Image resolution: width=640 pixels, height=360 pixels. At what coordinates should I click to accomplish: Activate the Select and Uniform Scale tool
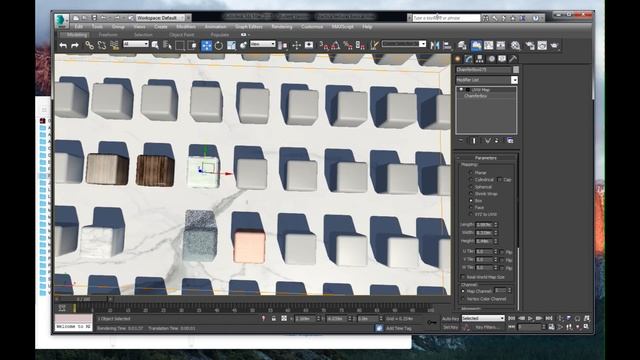click(x=231, y=46)
